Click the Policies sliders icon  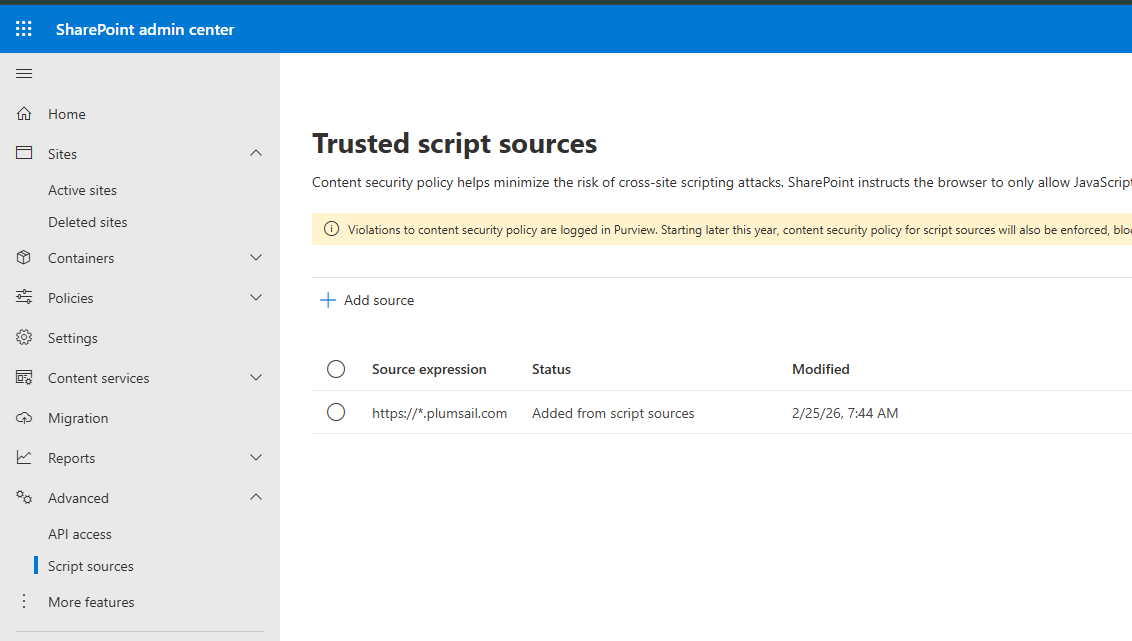[24, 298]
